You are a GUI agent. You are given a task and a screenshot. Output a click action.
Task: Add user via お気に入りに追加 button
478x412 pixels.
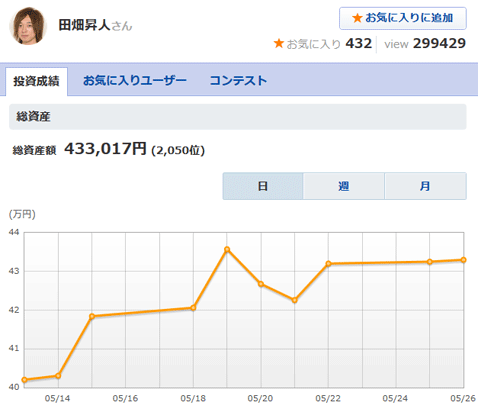[x=403, y=18]
